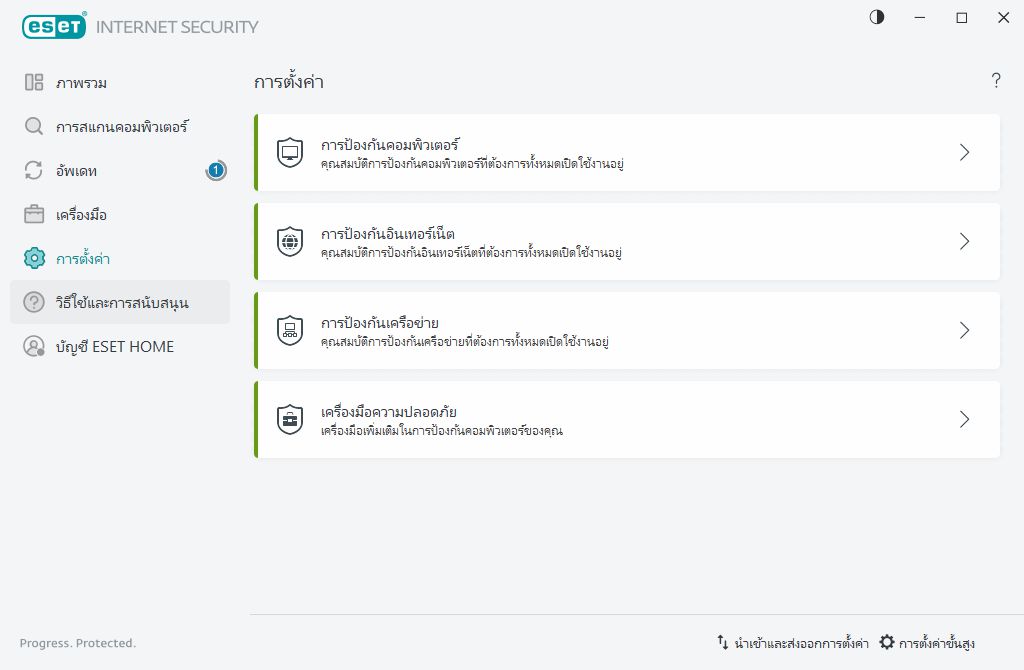Toggle the dark/light contrast mode button
This screenshot has height=670, width=1024.
pos(877,18)
